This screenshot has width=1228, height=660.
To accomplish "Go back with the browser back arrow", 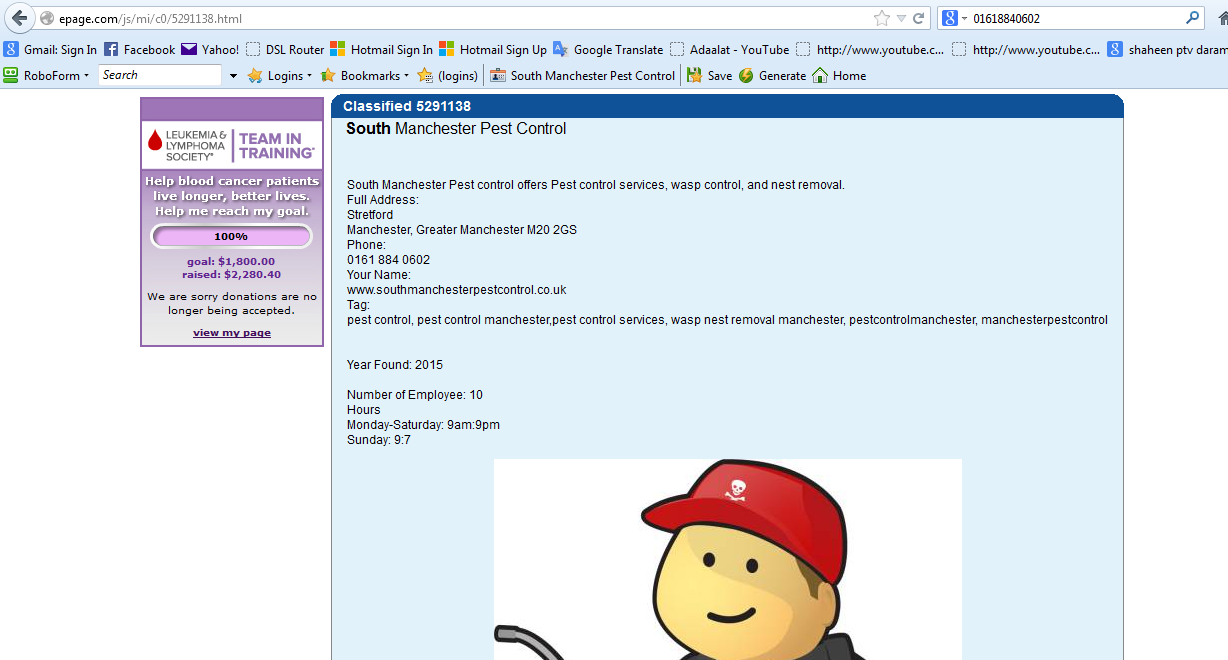I will (x=19, y=18).
